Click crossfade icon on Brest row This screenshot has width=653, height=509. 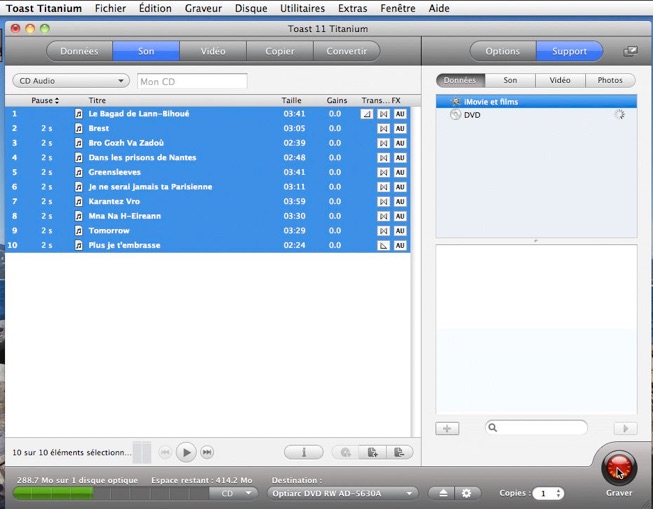383,129
